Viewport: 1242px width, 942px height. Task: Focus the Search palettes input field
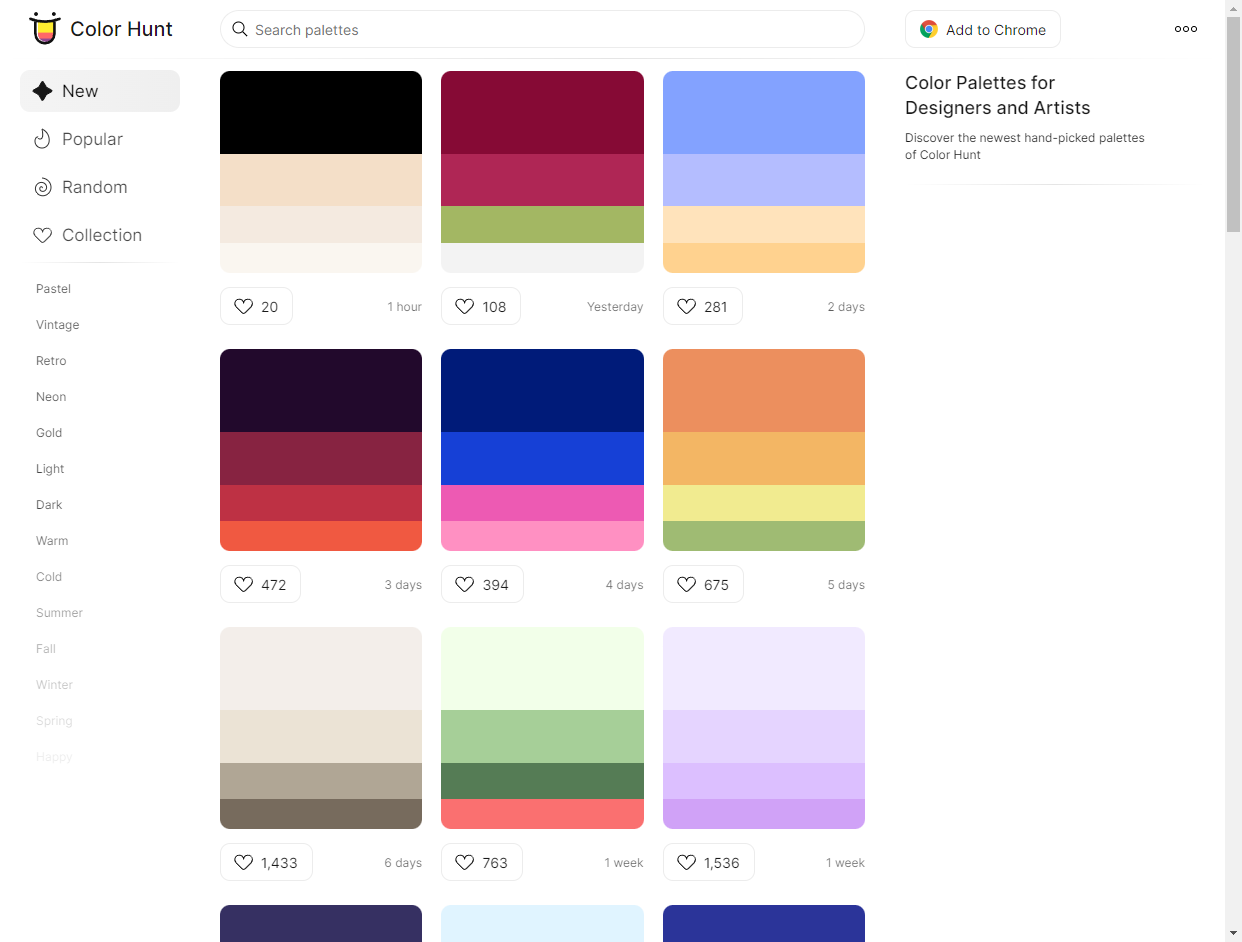point(550,30)
